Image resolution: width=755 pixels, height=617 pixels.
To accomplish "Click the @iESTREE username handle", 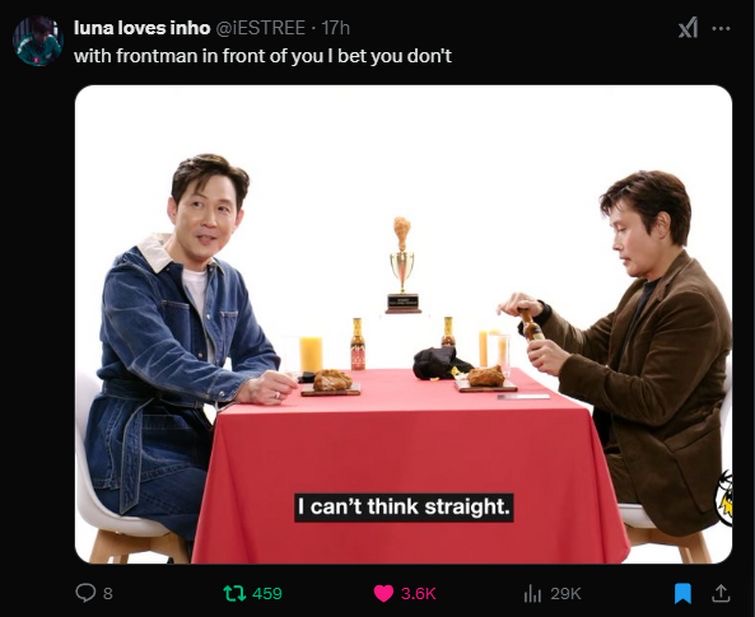I will coord(260,28).
